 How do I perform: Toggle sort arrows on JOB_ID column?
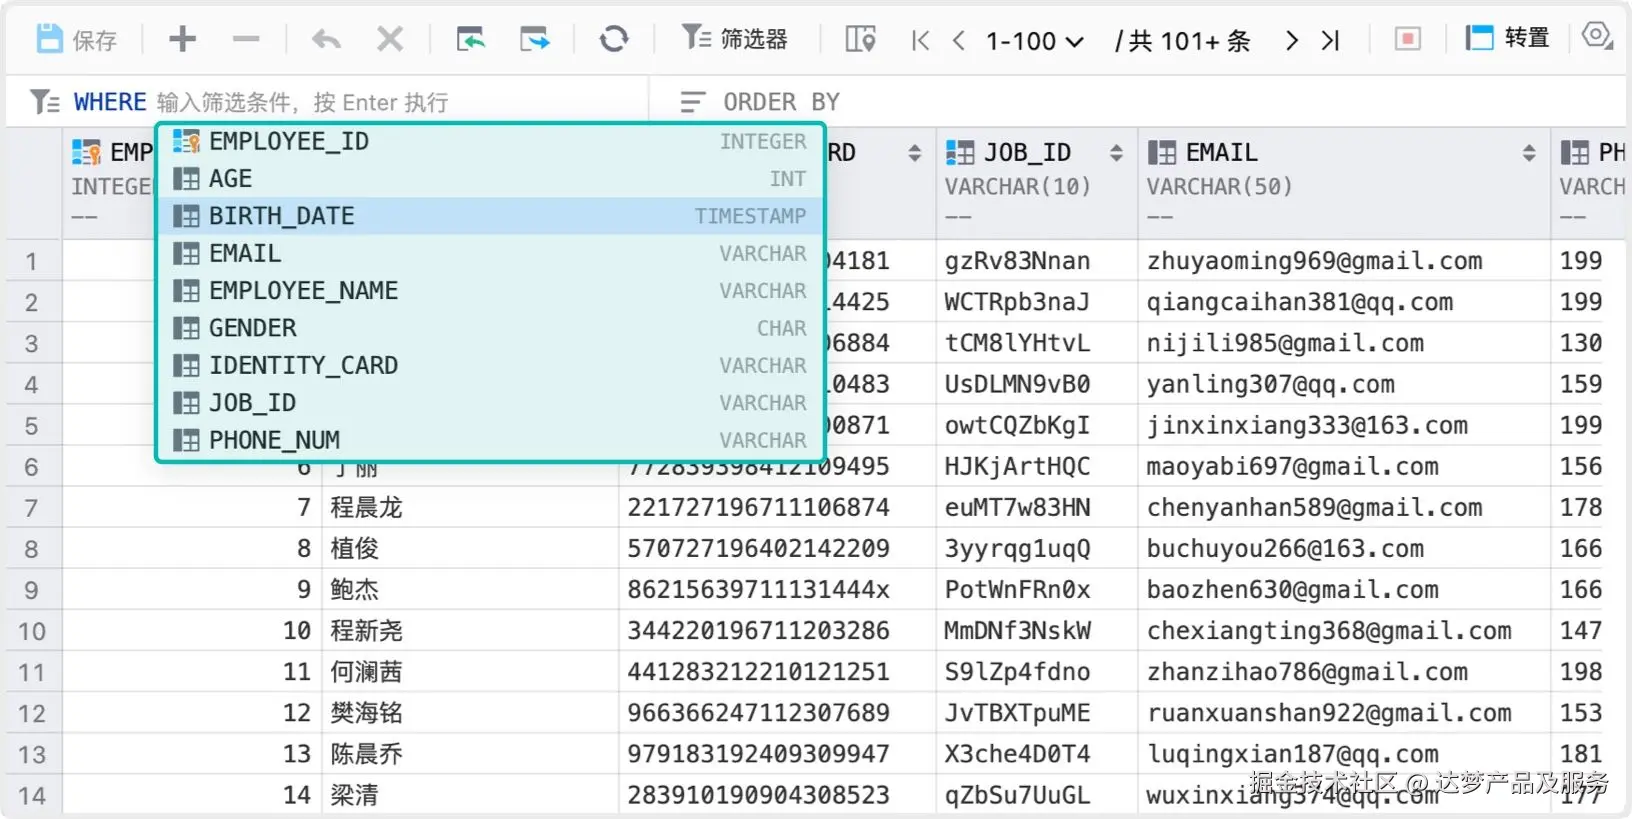pos(1116,153)
